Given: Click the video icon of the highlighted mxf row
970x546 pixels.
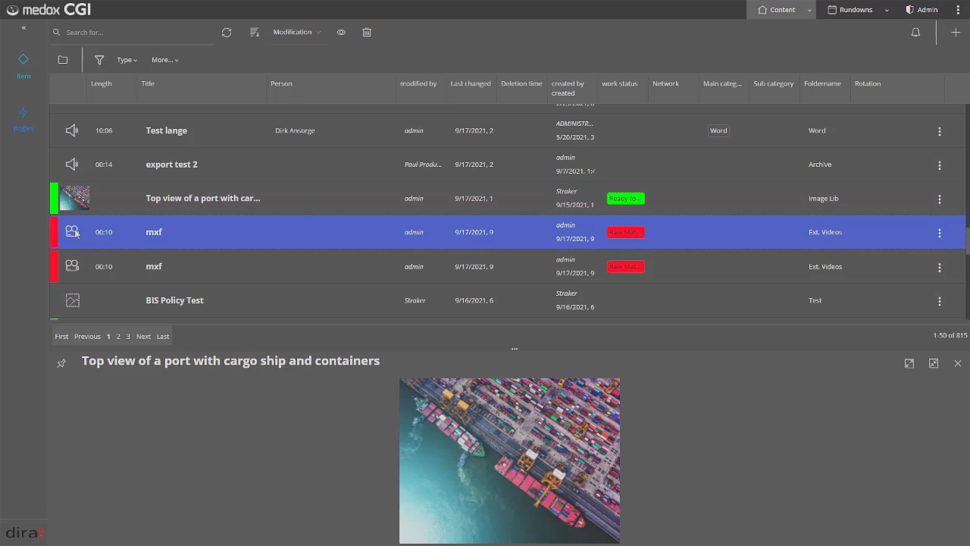Looking at the screenshot, I should click(x=72, y=232).
